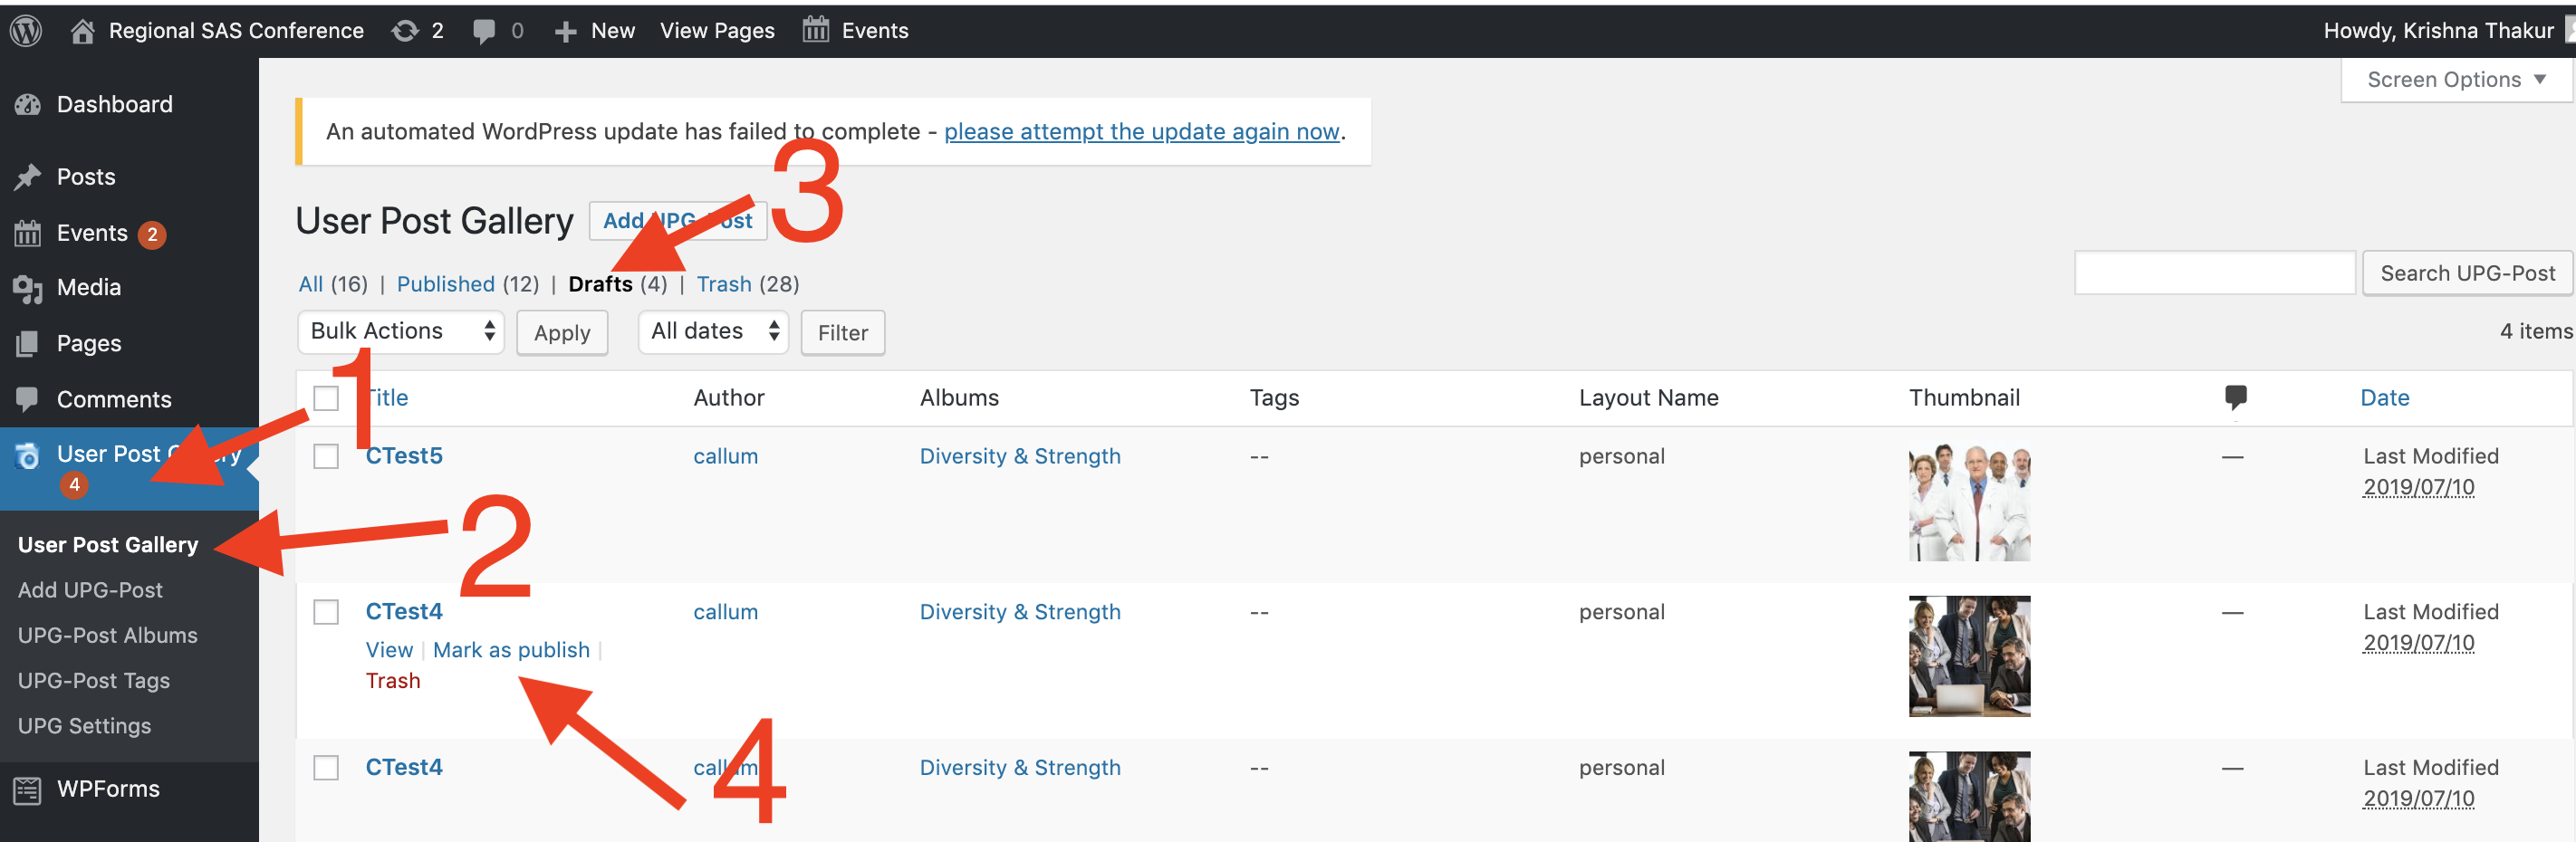
Task: Click Mark as publish under CTest4
Action: (x=511, y=650)
